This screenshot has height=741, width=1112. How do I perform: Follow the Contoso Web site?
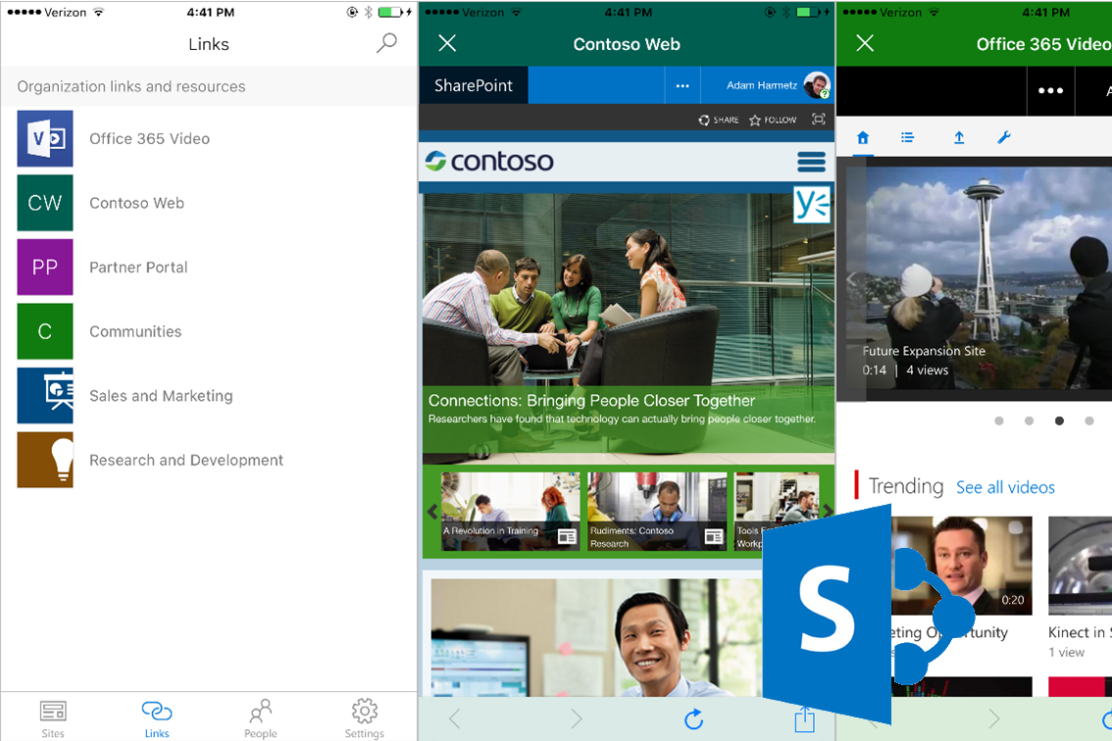(x=772, y=119)
